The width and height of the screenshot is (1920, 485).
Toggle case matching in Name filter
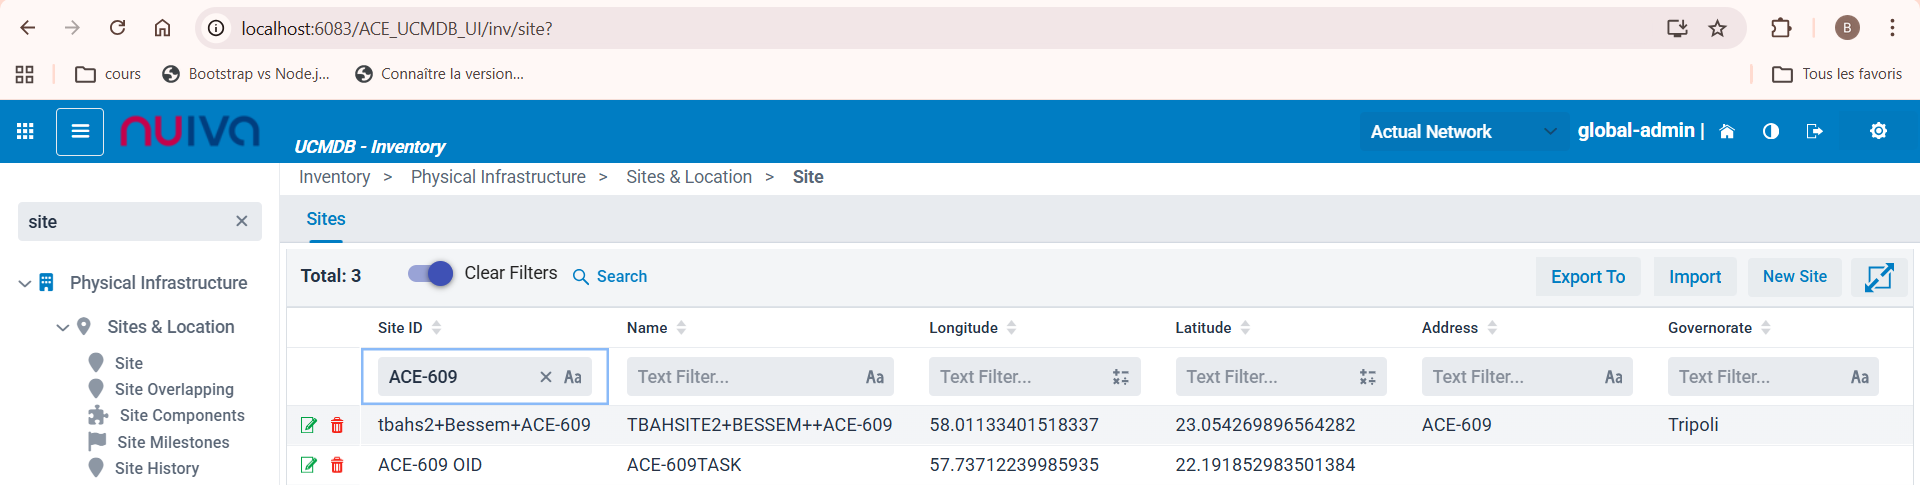point(874,377)
